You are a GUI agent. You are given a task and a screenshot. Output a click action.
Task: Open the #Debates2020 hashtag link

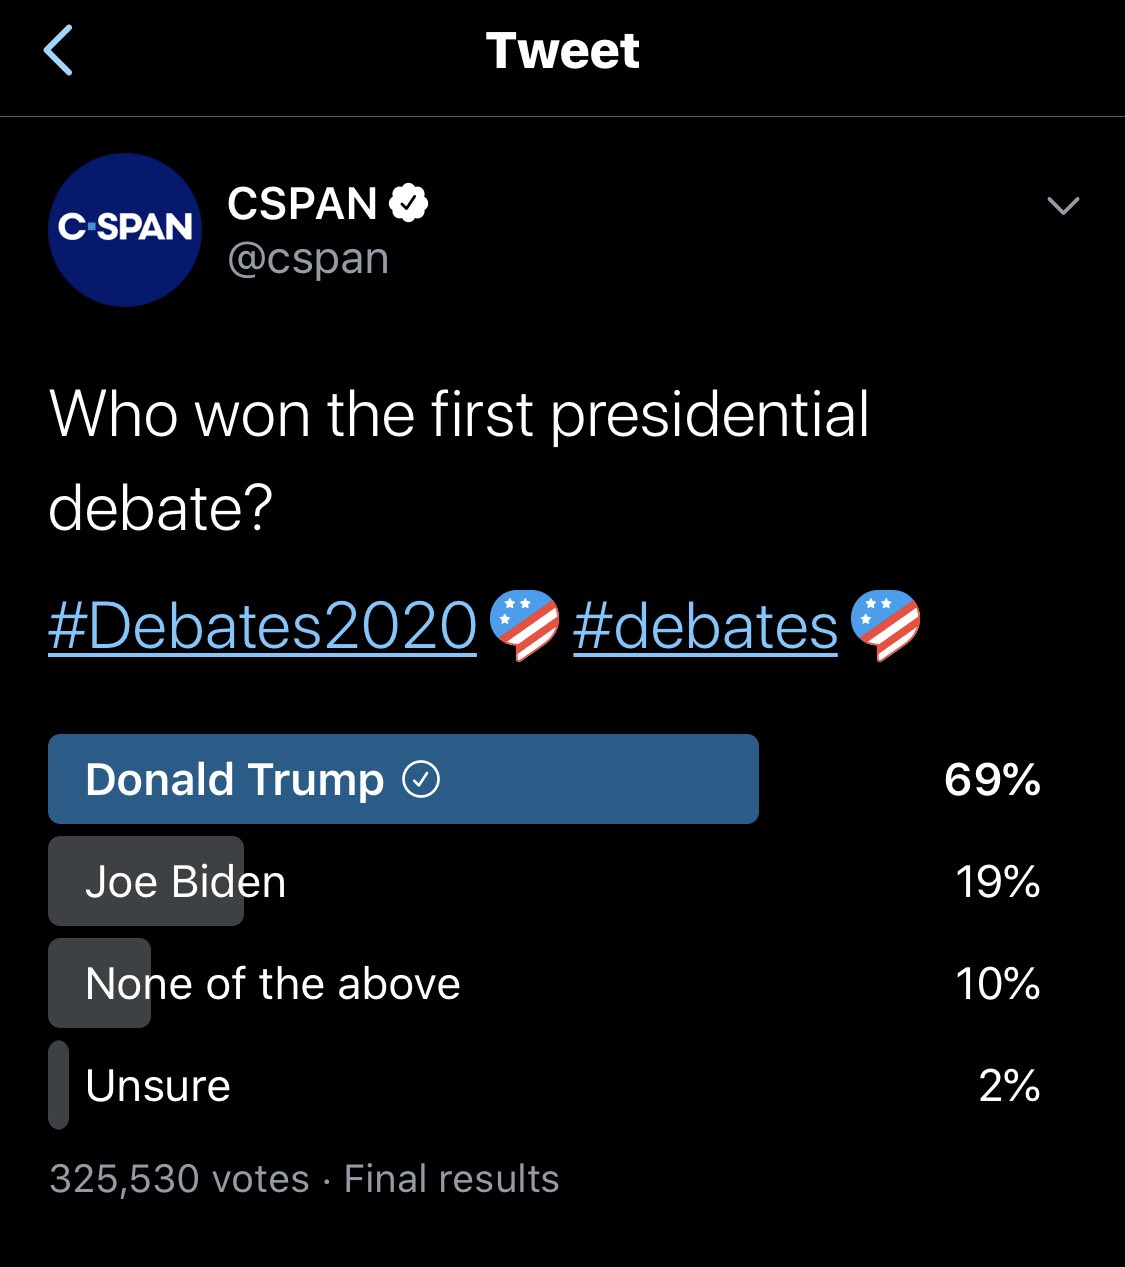262,627
